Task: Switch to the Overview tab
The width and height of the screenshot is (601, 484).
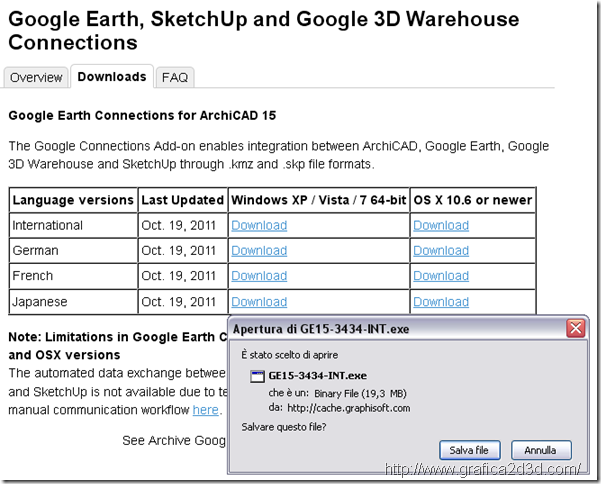Action: tap(36, 77)
